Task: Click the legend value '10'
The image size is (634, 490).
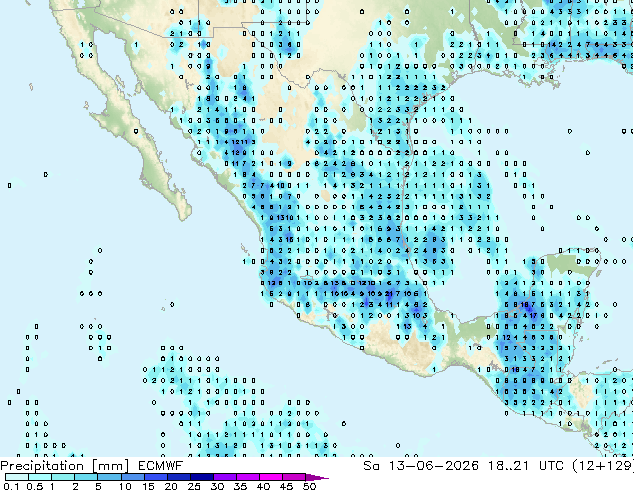Action: tap(125, 486)
